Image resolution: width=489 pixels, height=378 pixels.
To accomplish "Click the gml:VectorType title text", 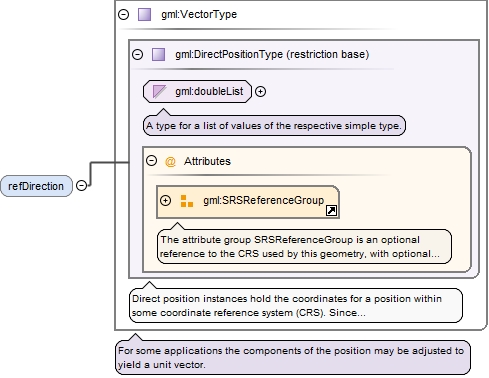I will 199,14.
